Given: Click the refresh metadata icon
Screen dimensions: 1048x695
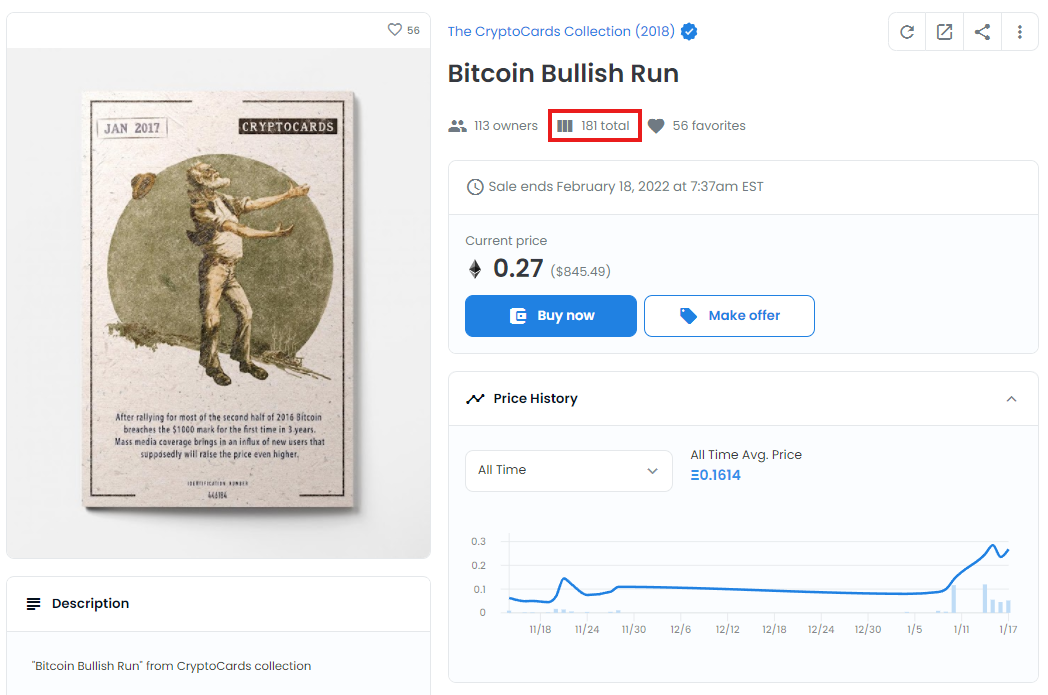Looking at the screenshot, I should pos(906,31).
